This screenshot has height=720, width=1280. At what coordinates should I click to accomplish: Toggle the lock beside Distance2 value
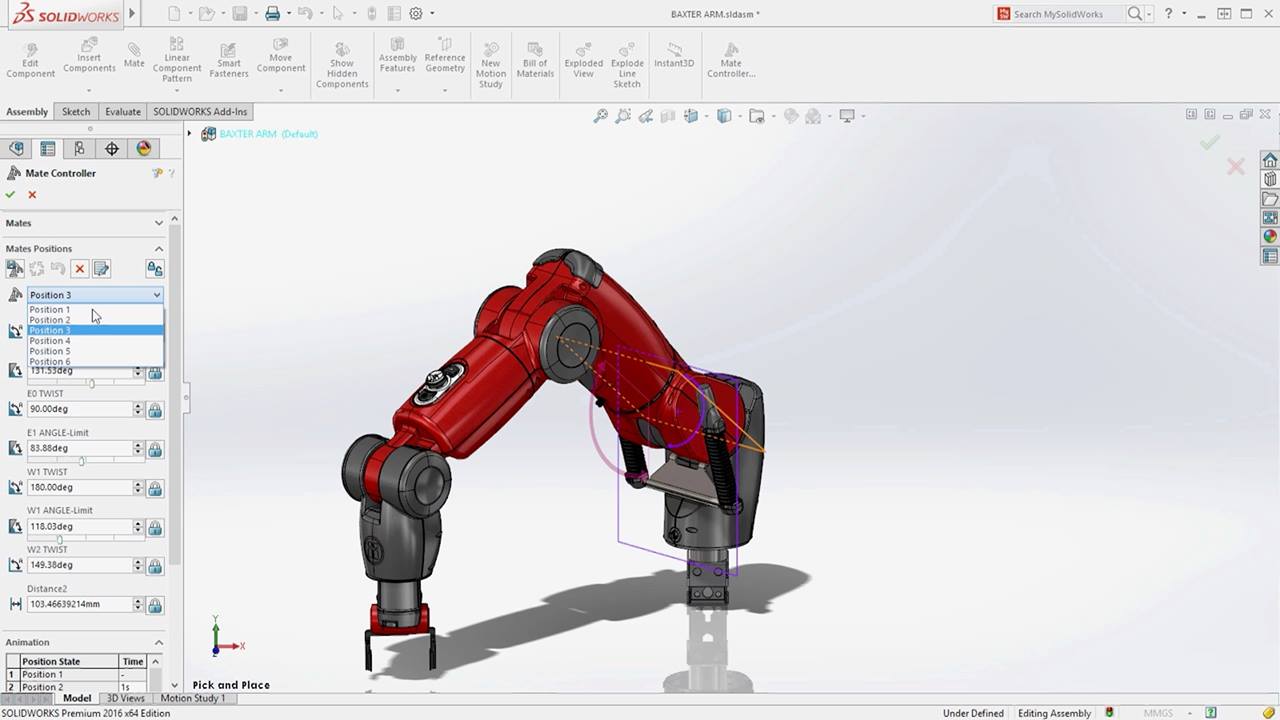[x=155, y=605]
